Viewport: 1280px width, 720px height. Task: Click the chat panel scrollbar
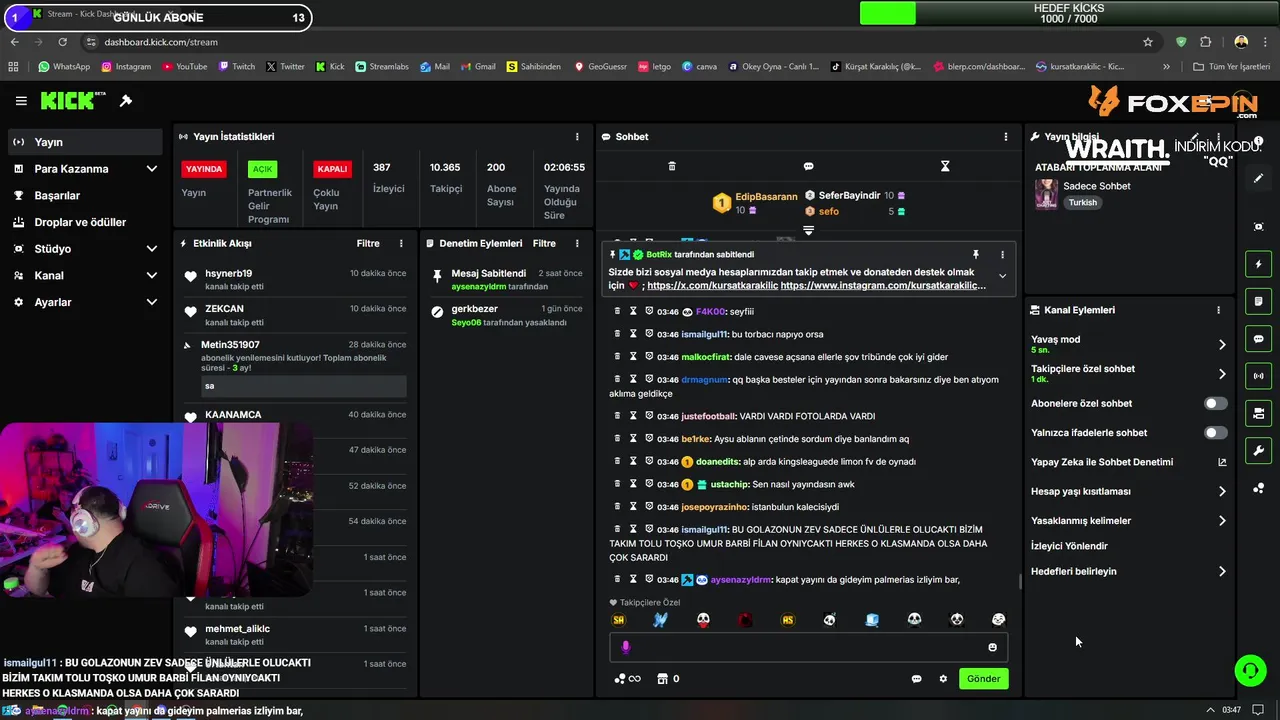(1020, 581)
